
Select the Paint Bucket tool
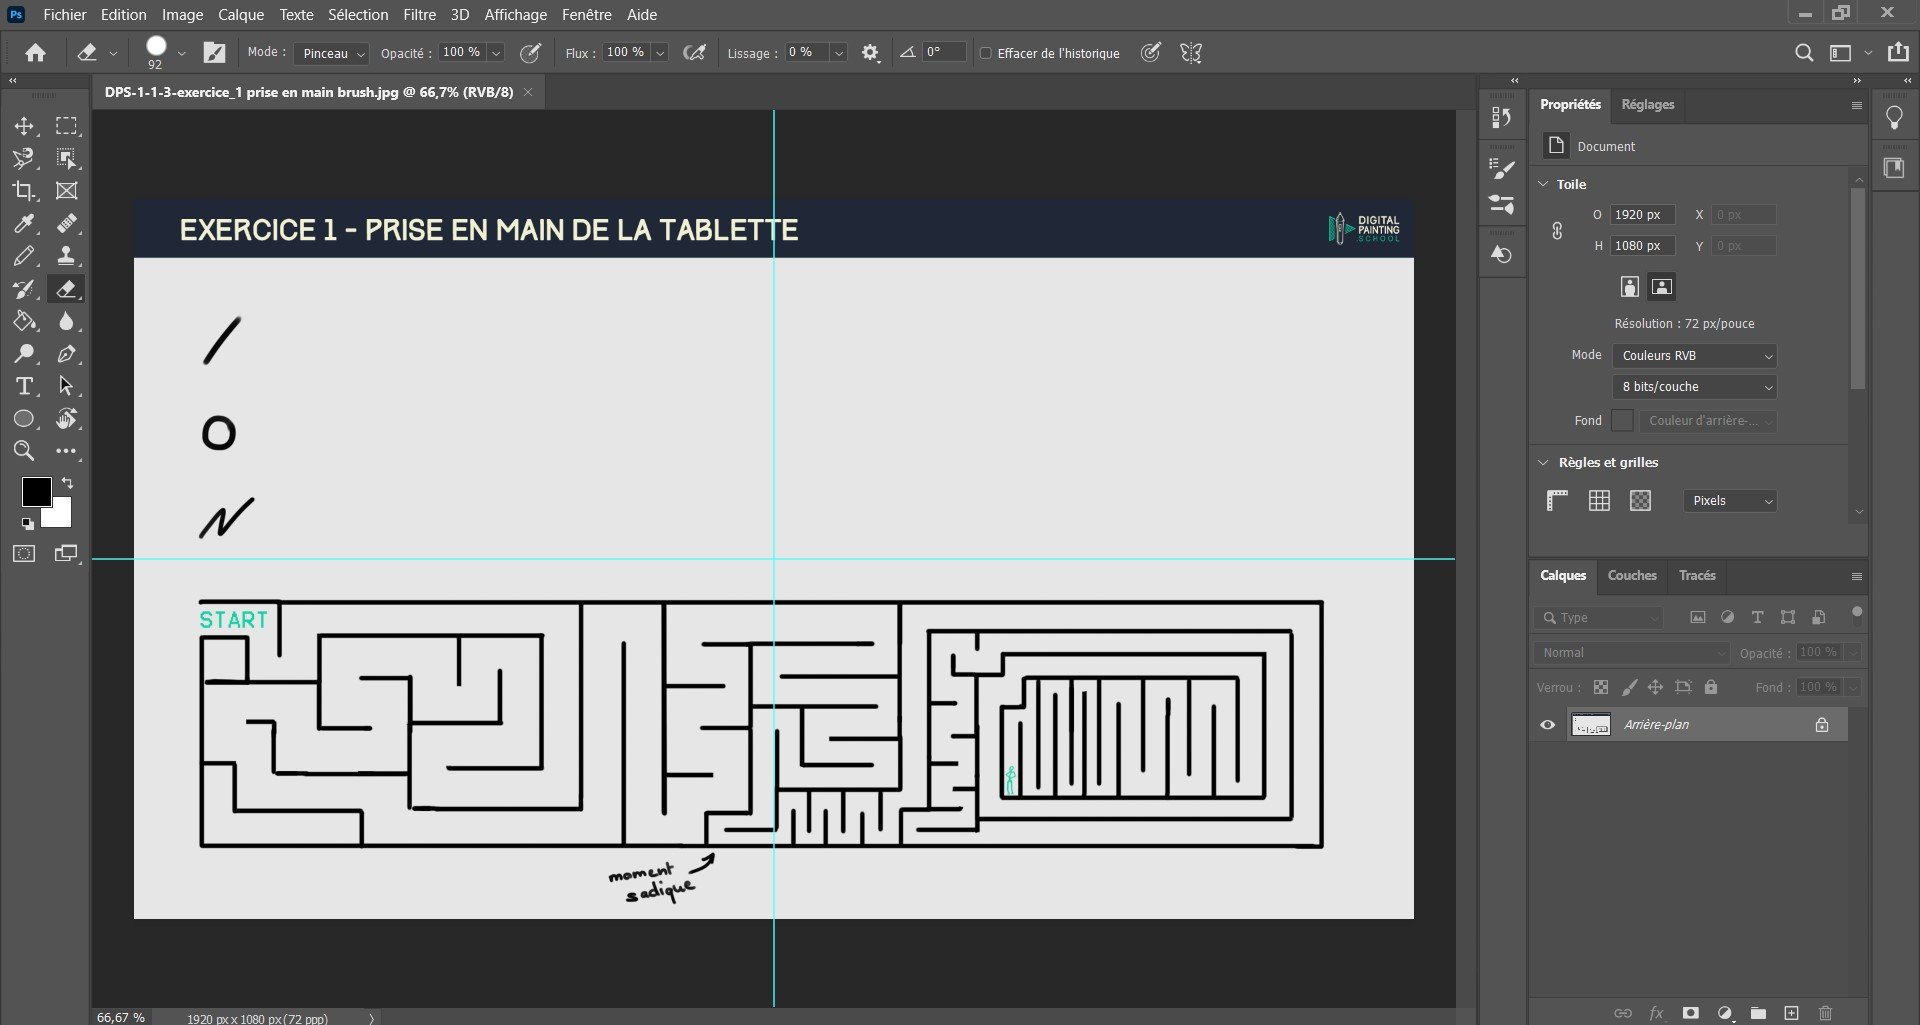24,321
